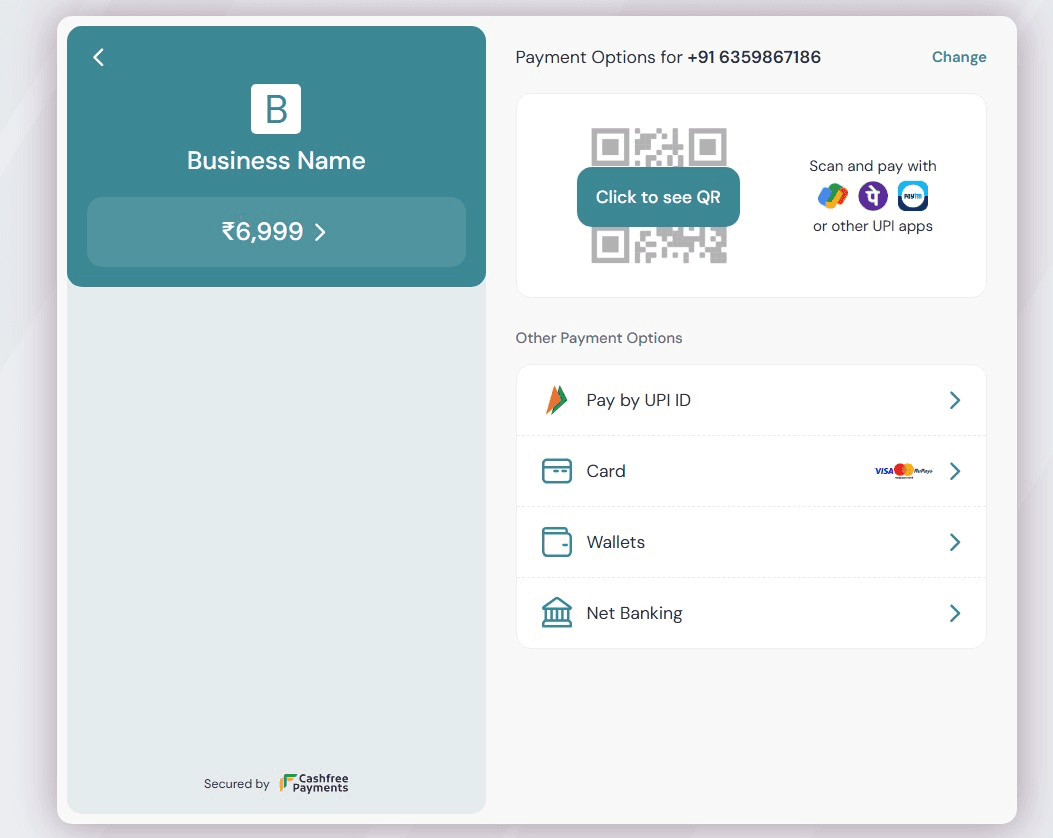Click the Cashfree Payments logo
This screenshot has height=838, width=1053.
click(x=314, y=783)
